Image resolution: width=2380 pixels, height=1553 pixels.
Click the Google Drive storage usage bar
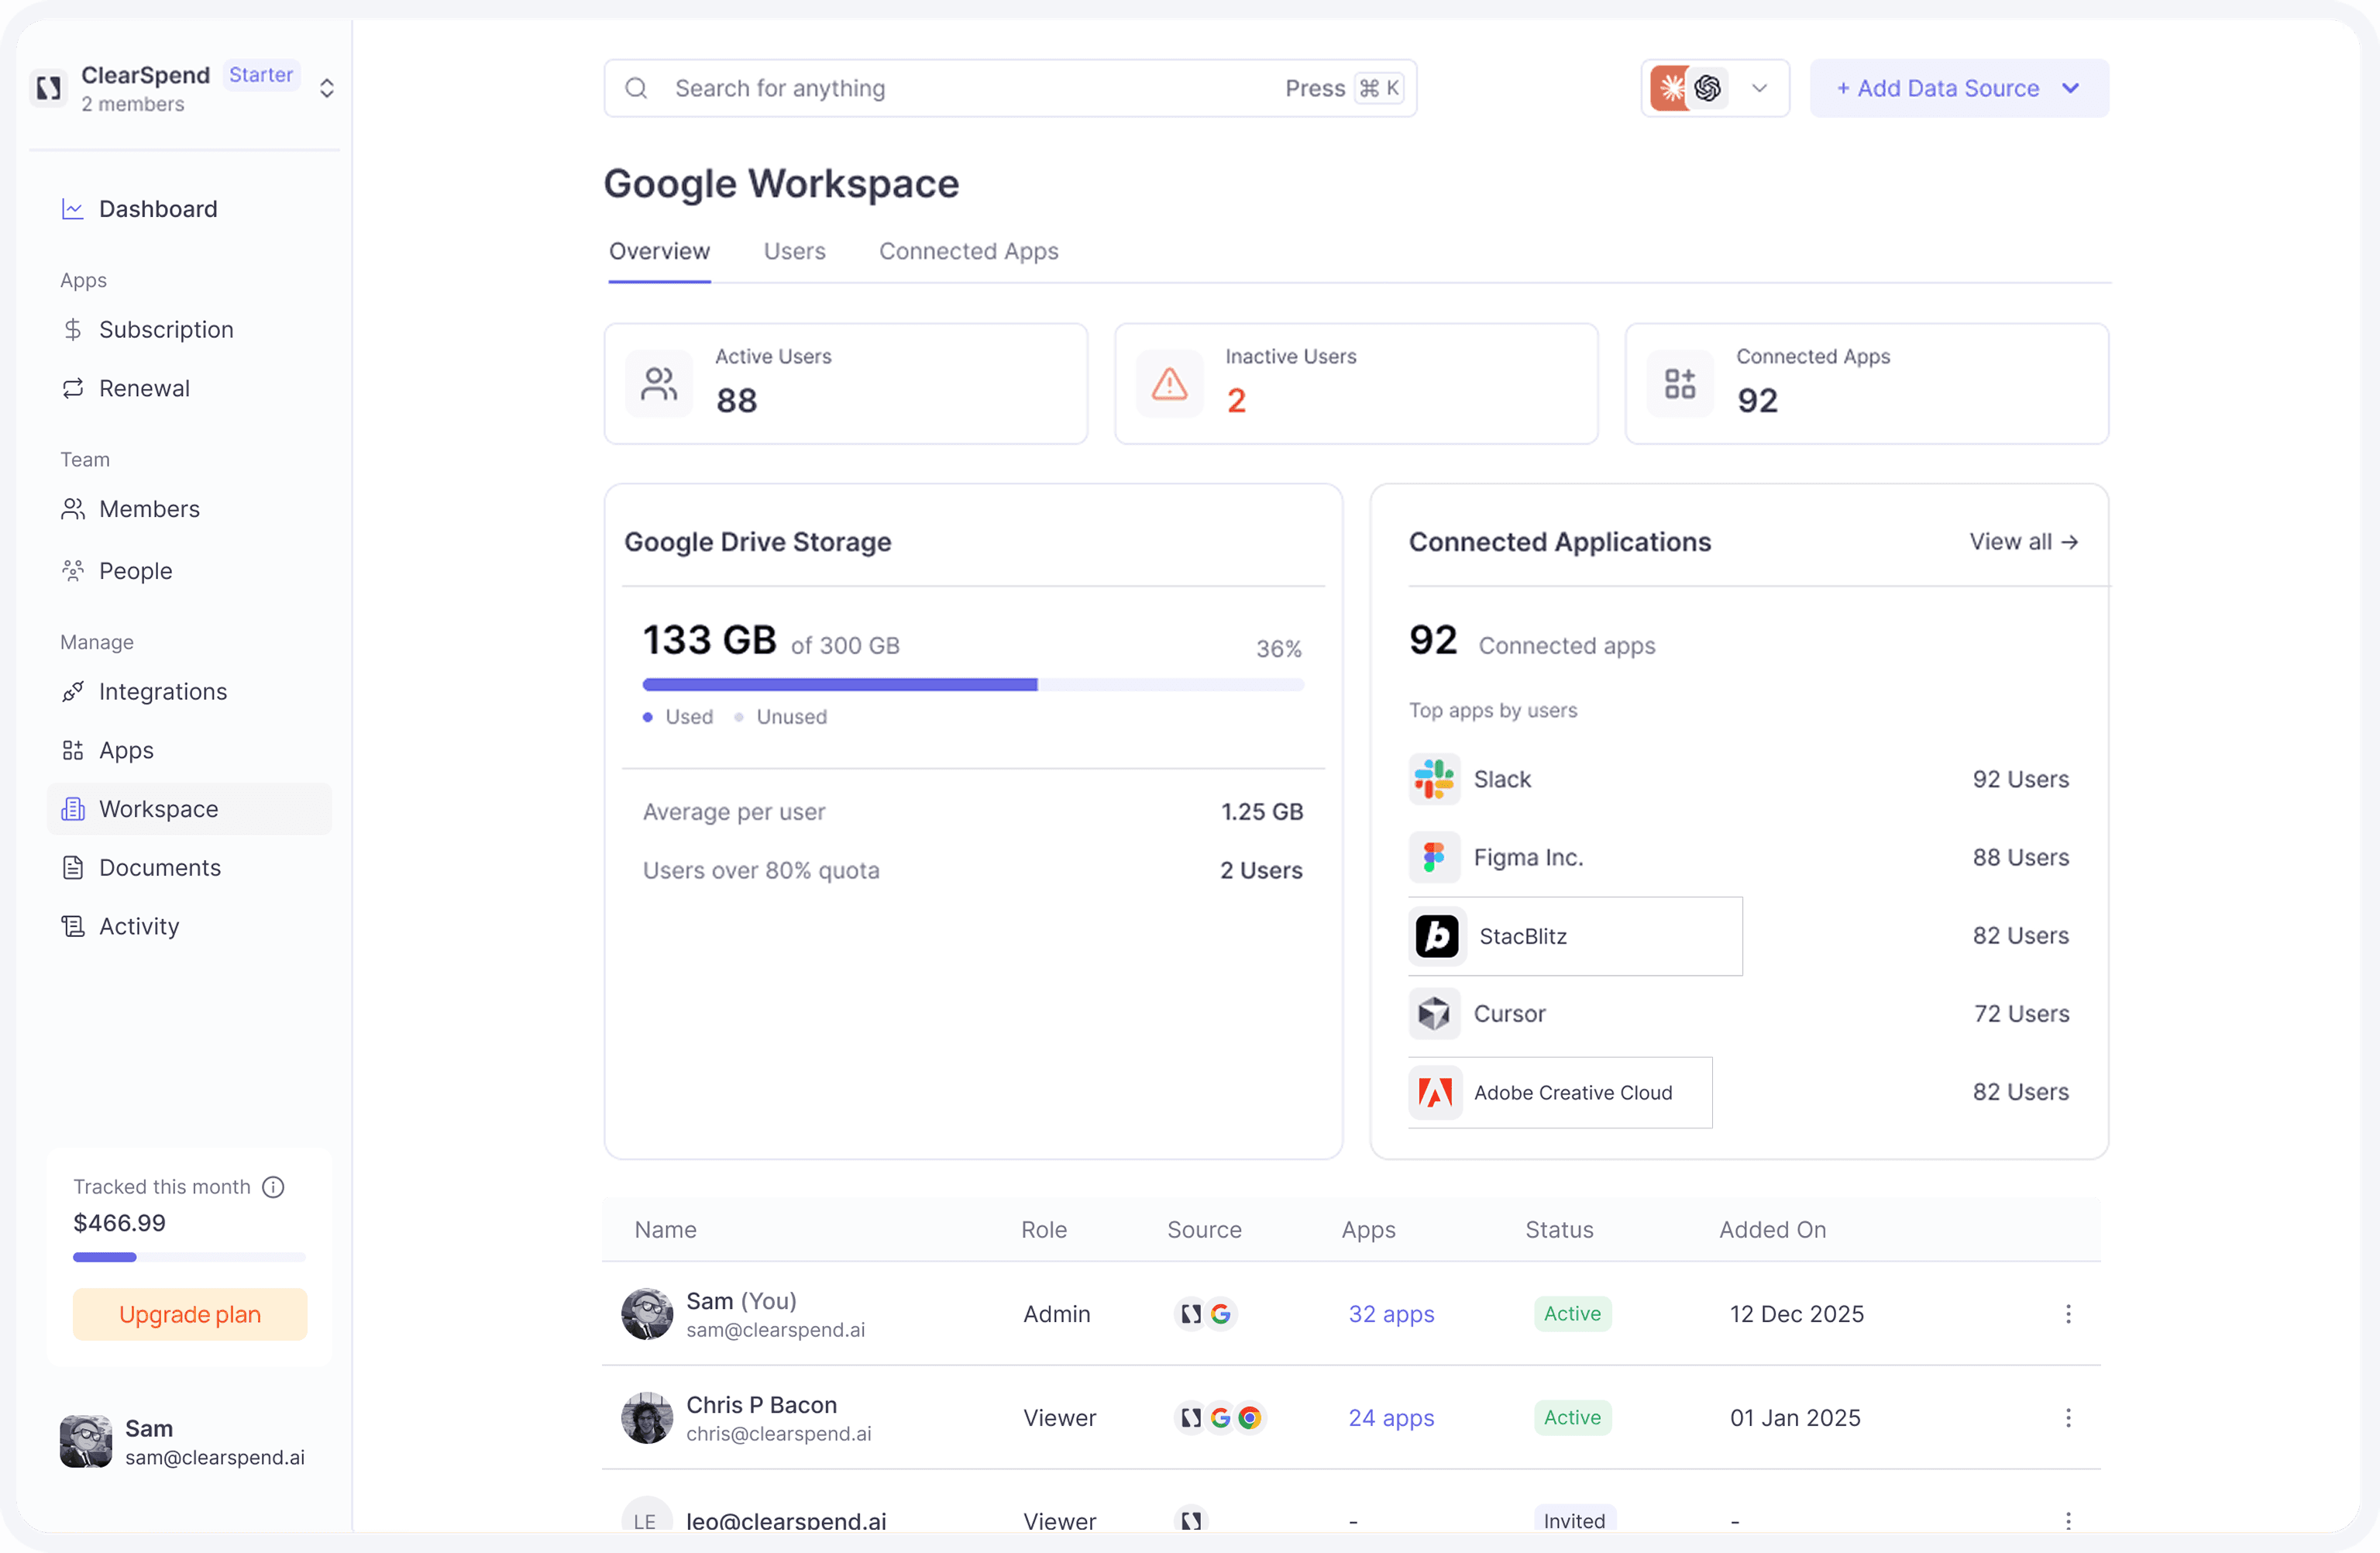[x=973, y=685]
